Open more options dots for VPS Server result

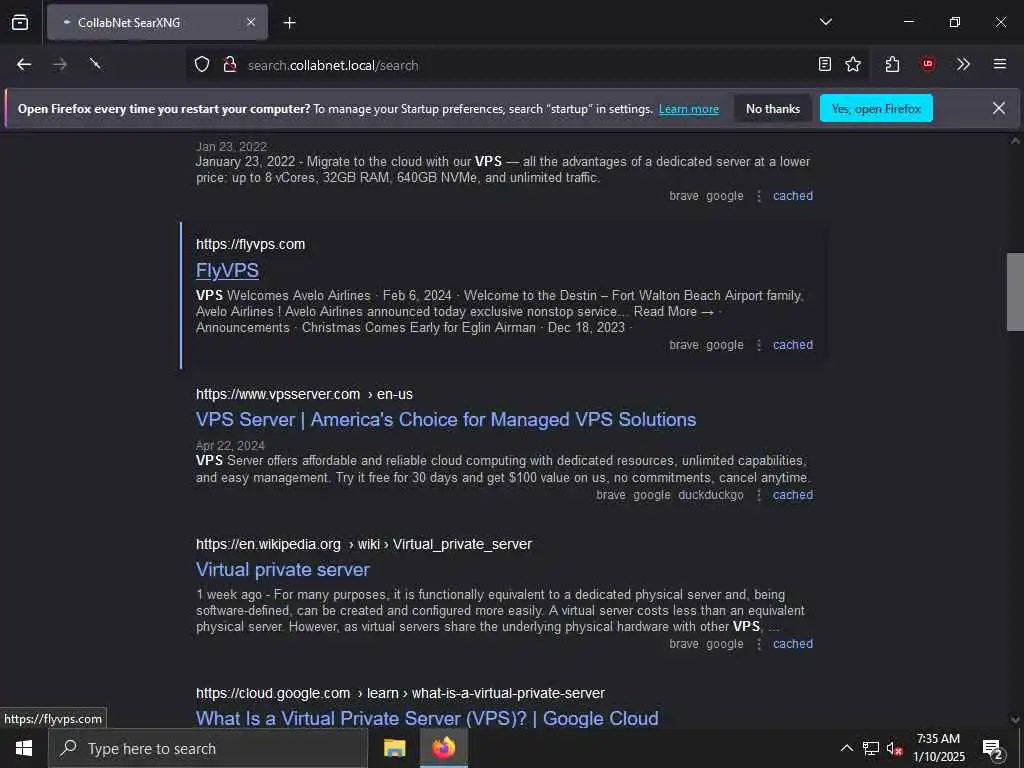pos(759,495)
